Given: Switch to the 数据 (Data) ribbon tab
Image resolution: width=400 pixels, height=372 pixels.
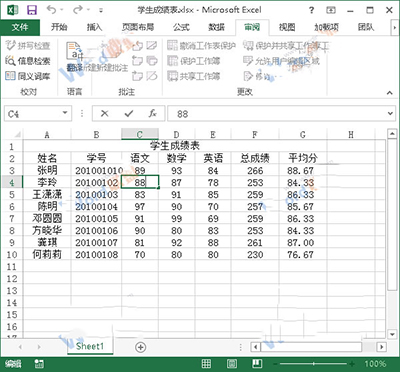Looking at the screenshot, I should pos(216,27).
